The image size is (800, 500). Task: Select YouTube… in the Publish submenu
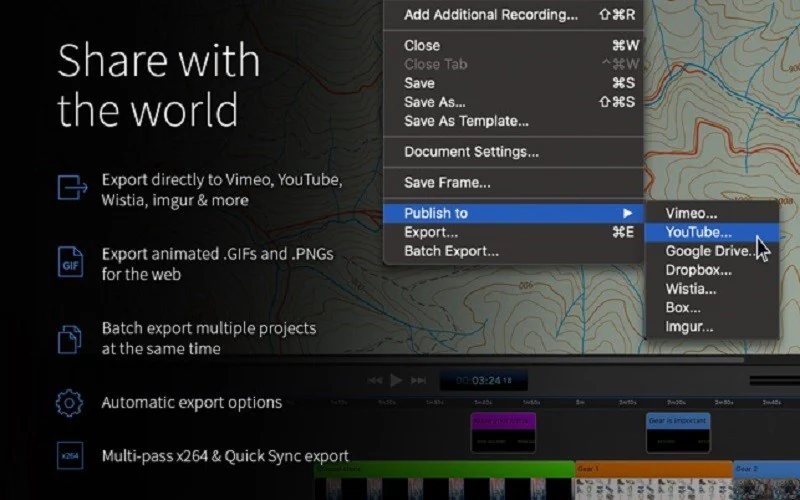[712, 232]
